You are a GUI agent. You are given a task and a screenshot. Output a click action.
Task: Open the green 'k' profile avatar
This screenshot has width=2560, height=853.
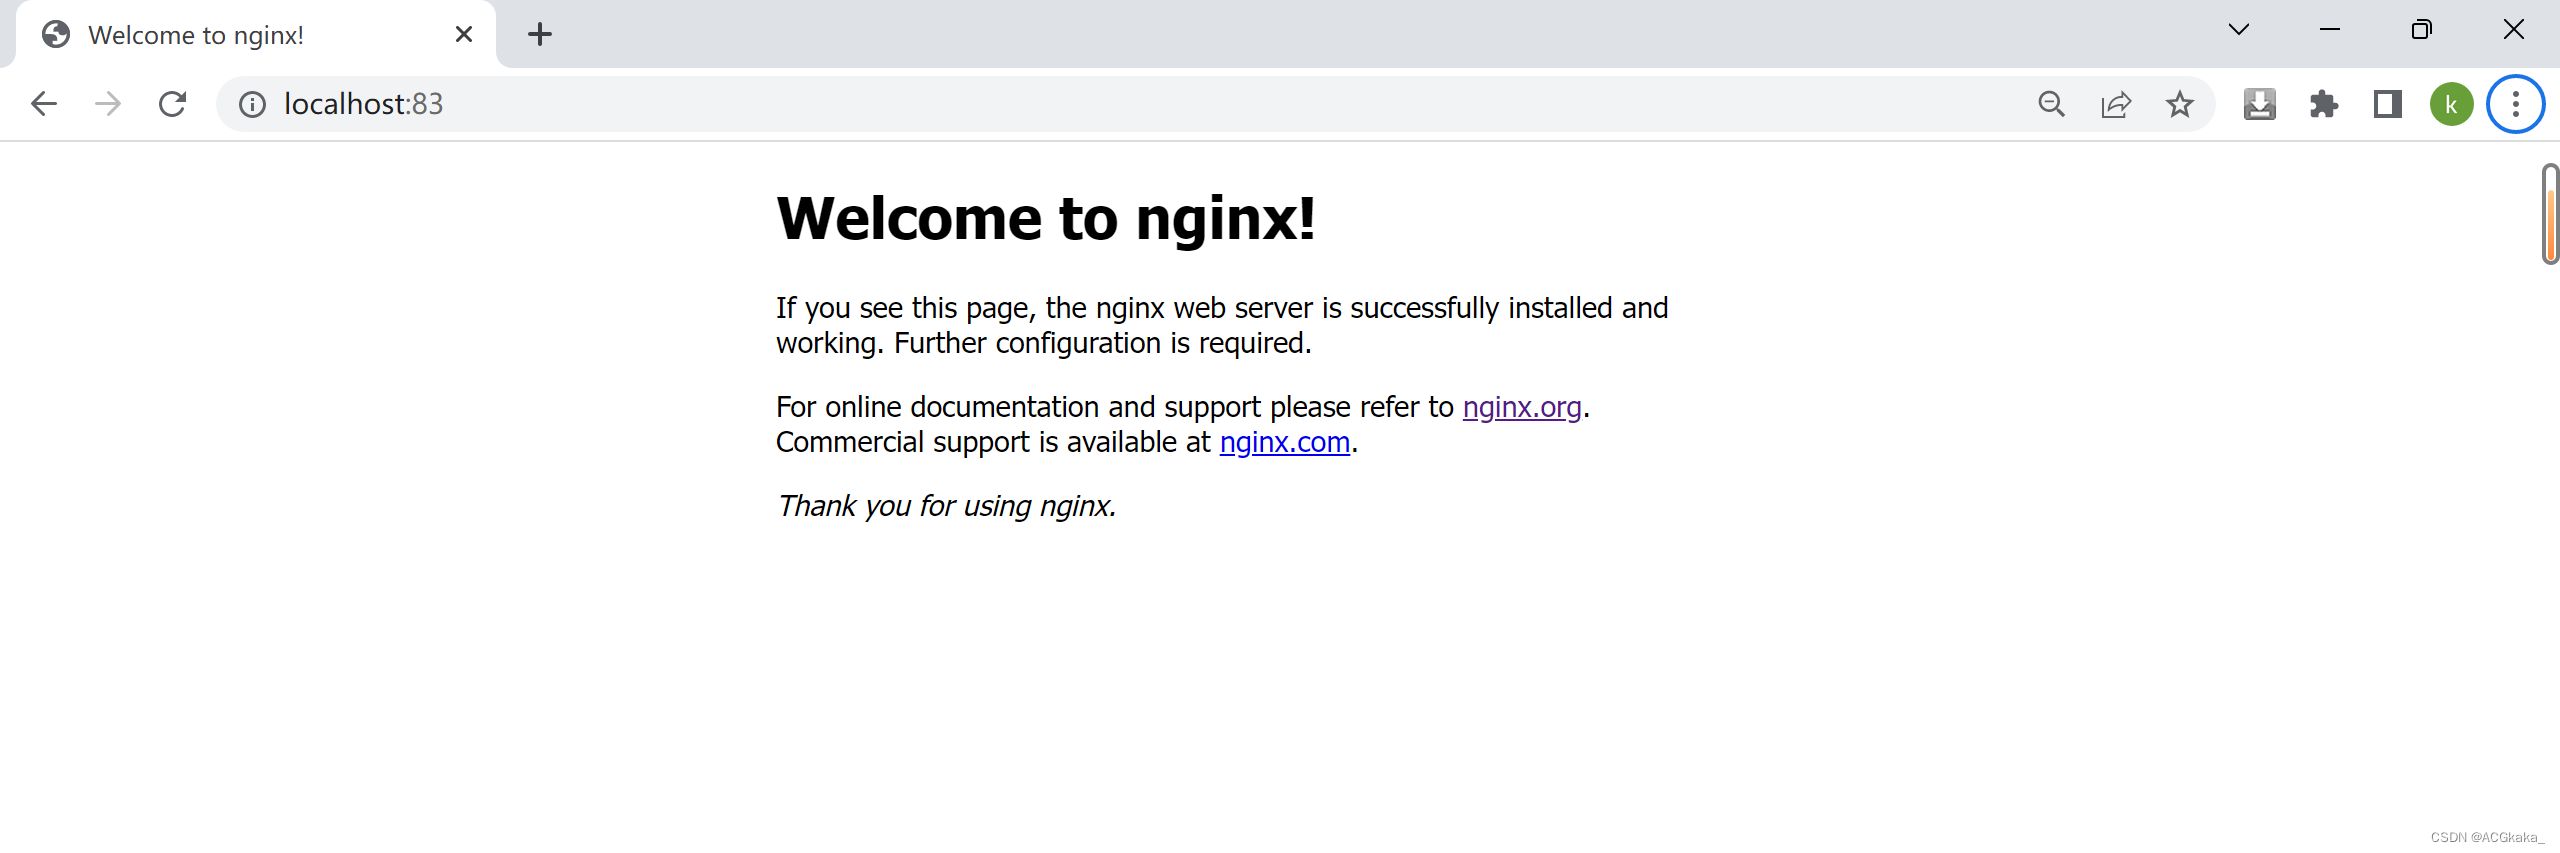pyautogui.click(x=2452, y=104)
